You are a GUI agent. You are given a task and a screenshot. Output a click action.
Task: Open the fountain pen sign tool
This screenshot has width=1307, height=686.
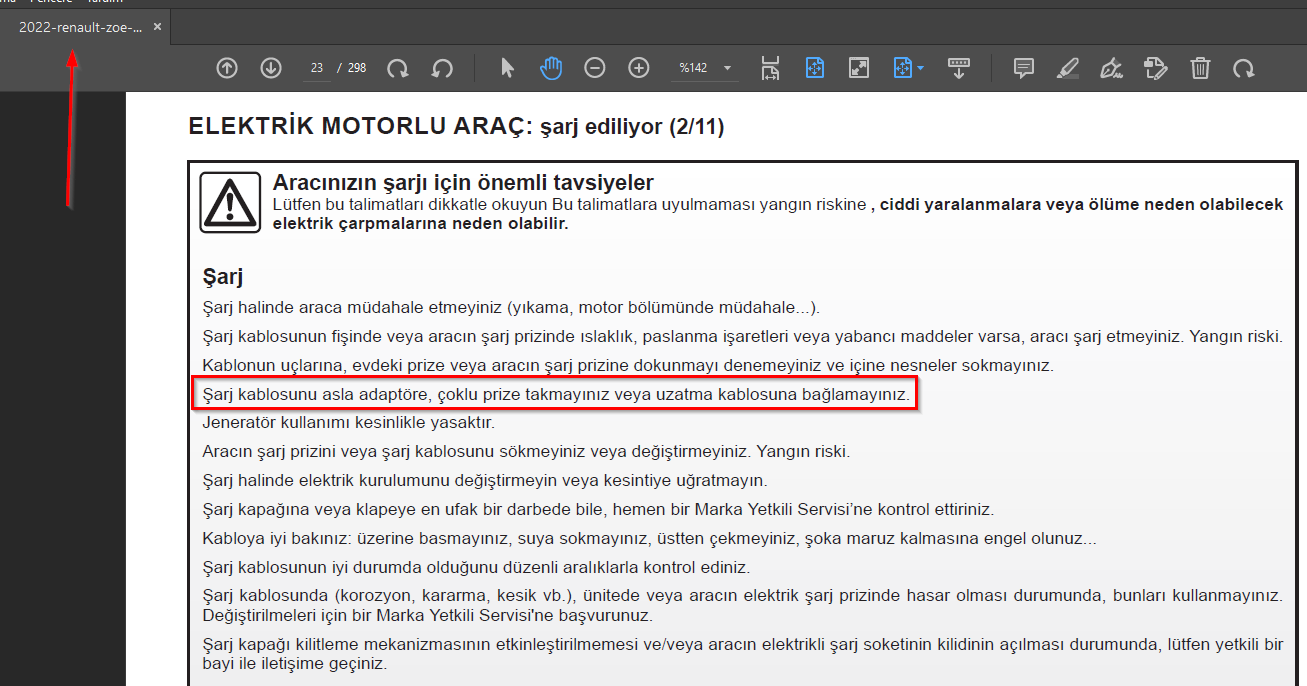[1111, 68]
